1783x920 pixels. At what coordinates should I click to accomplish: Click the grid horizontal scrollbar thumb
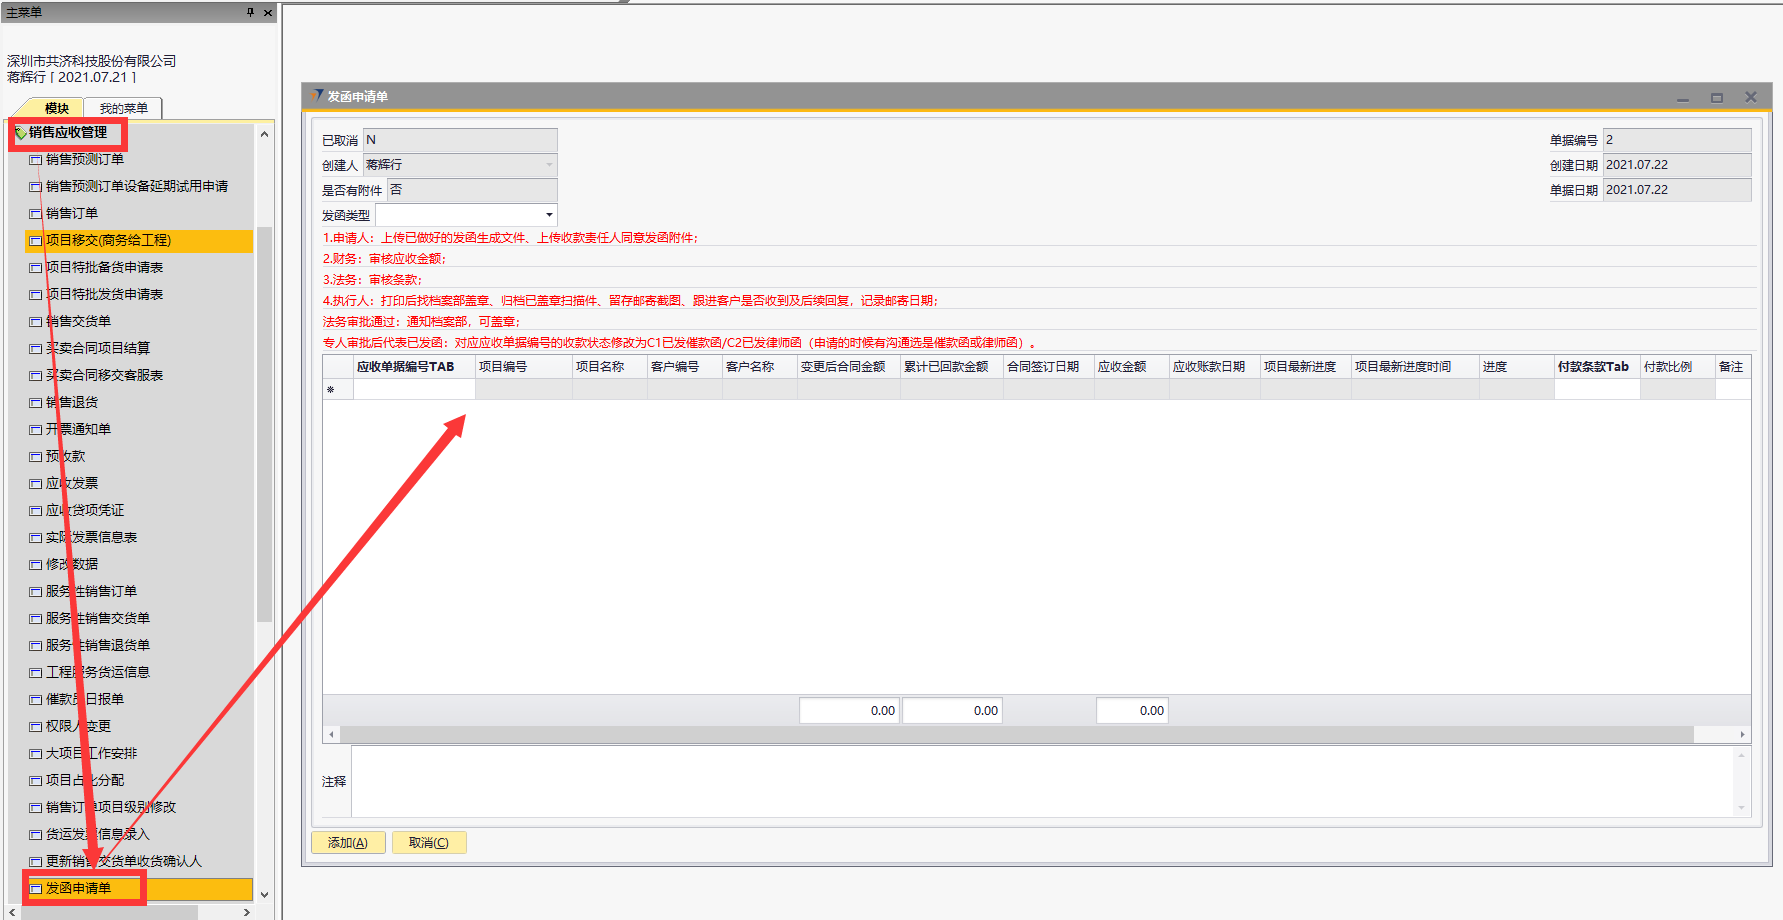click(x=1016, y=735)
